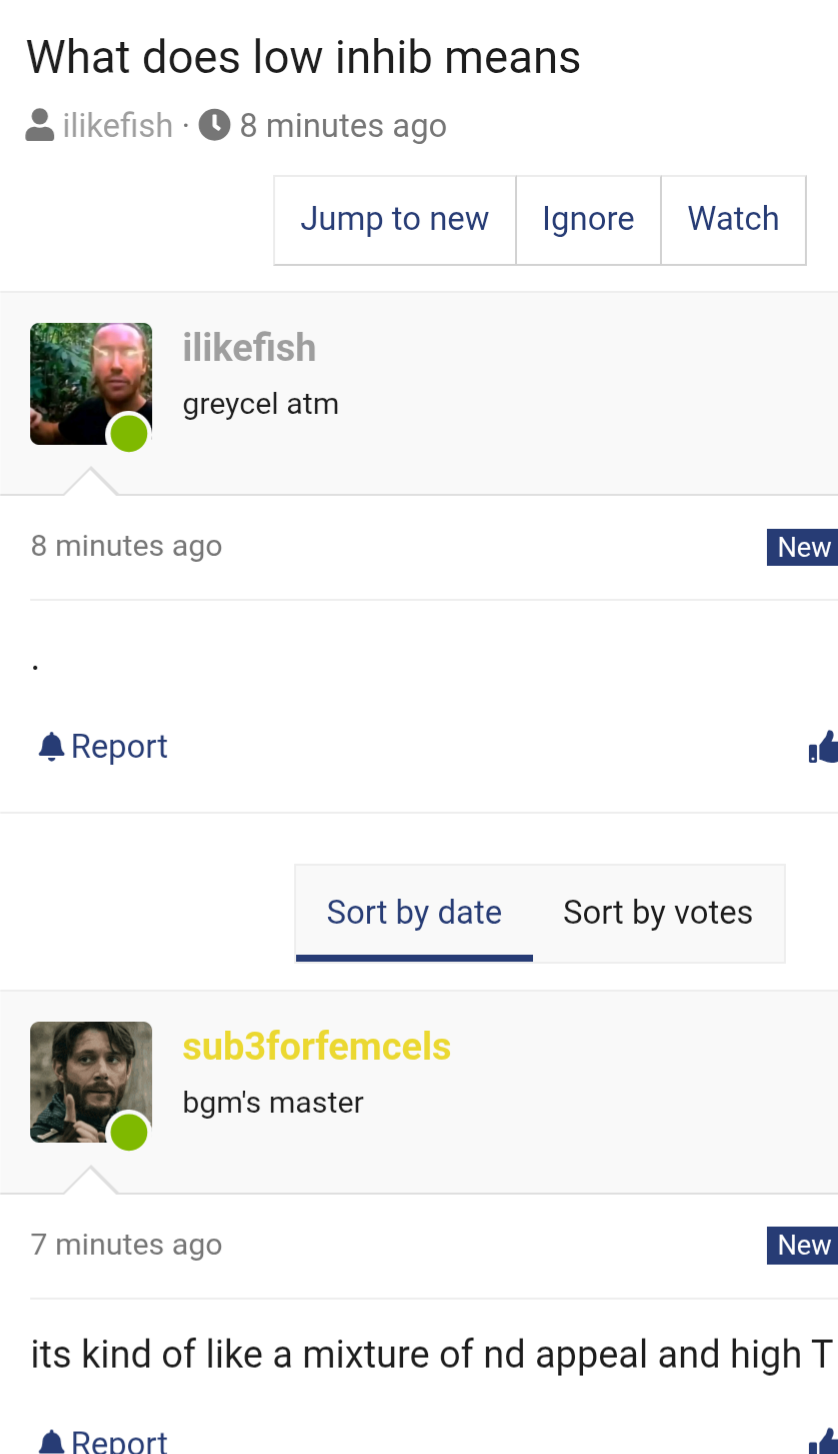Click the clock icon beside 8 minutes ago
838x1454 pixels.
click(x=215, y=125)
